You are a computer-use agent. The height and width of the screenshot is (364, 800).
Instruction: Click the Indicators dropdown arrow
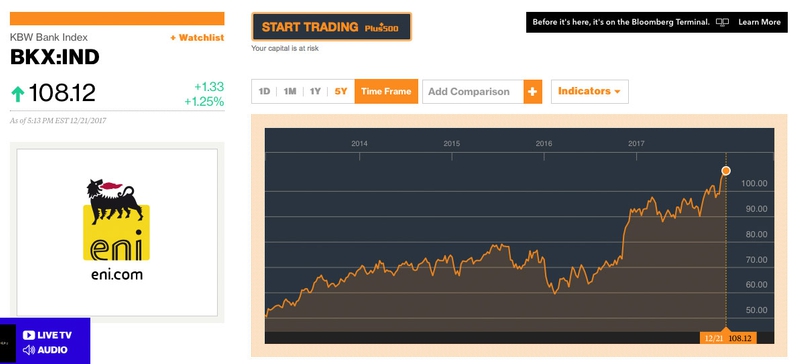[x=617, y=92]
